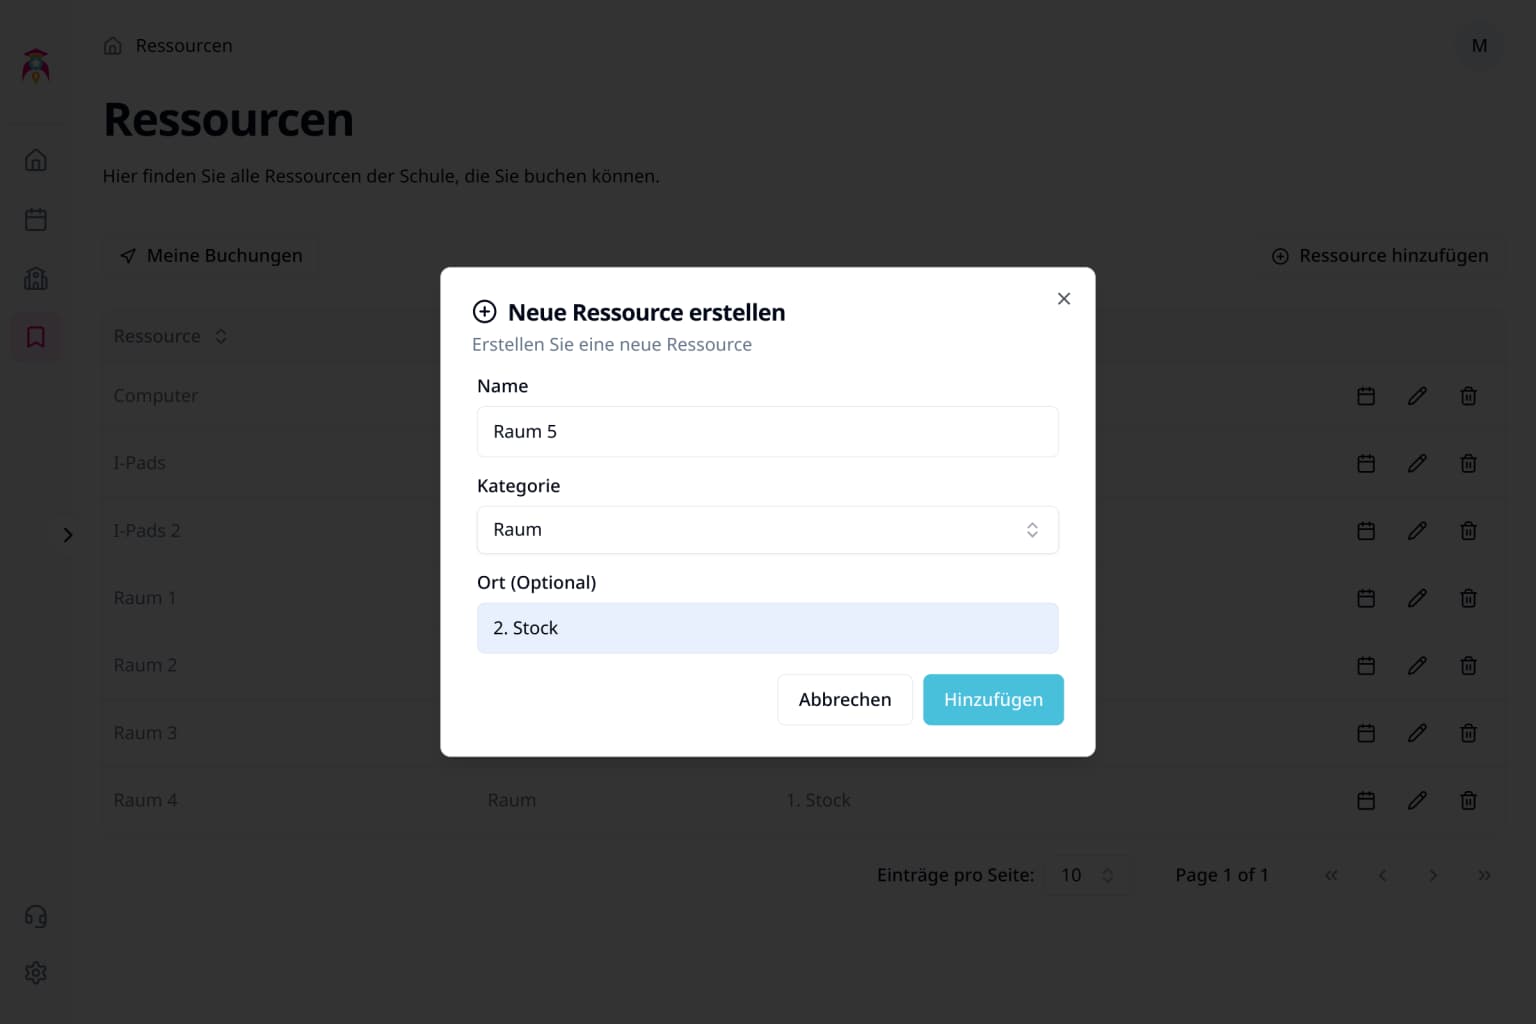Click the calendar booking icon for Computer

(1366, 396)
